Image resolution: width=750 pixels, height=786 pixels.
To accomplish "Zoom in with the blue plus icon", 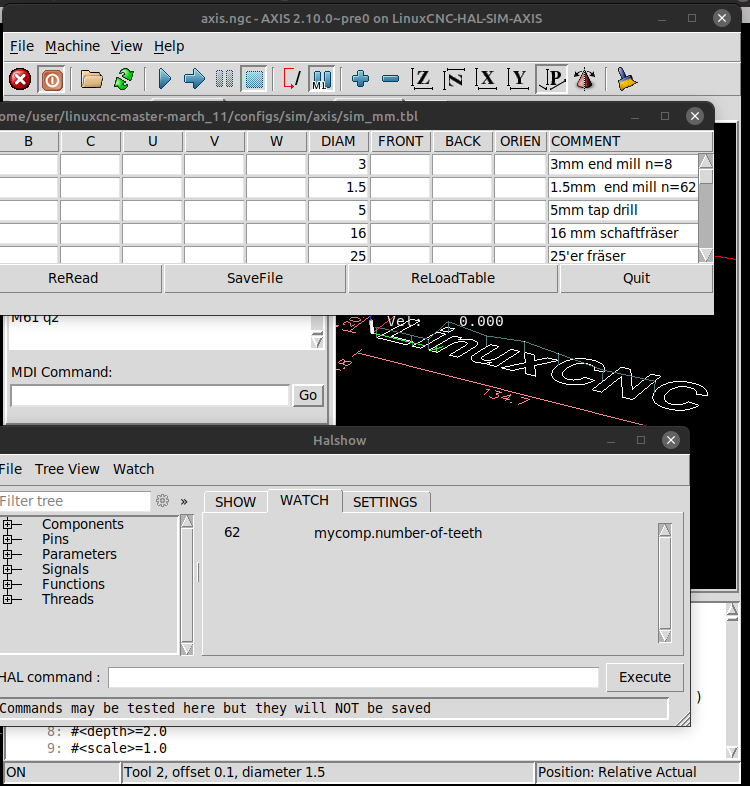I will [360, 79].
